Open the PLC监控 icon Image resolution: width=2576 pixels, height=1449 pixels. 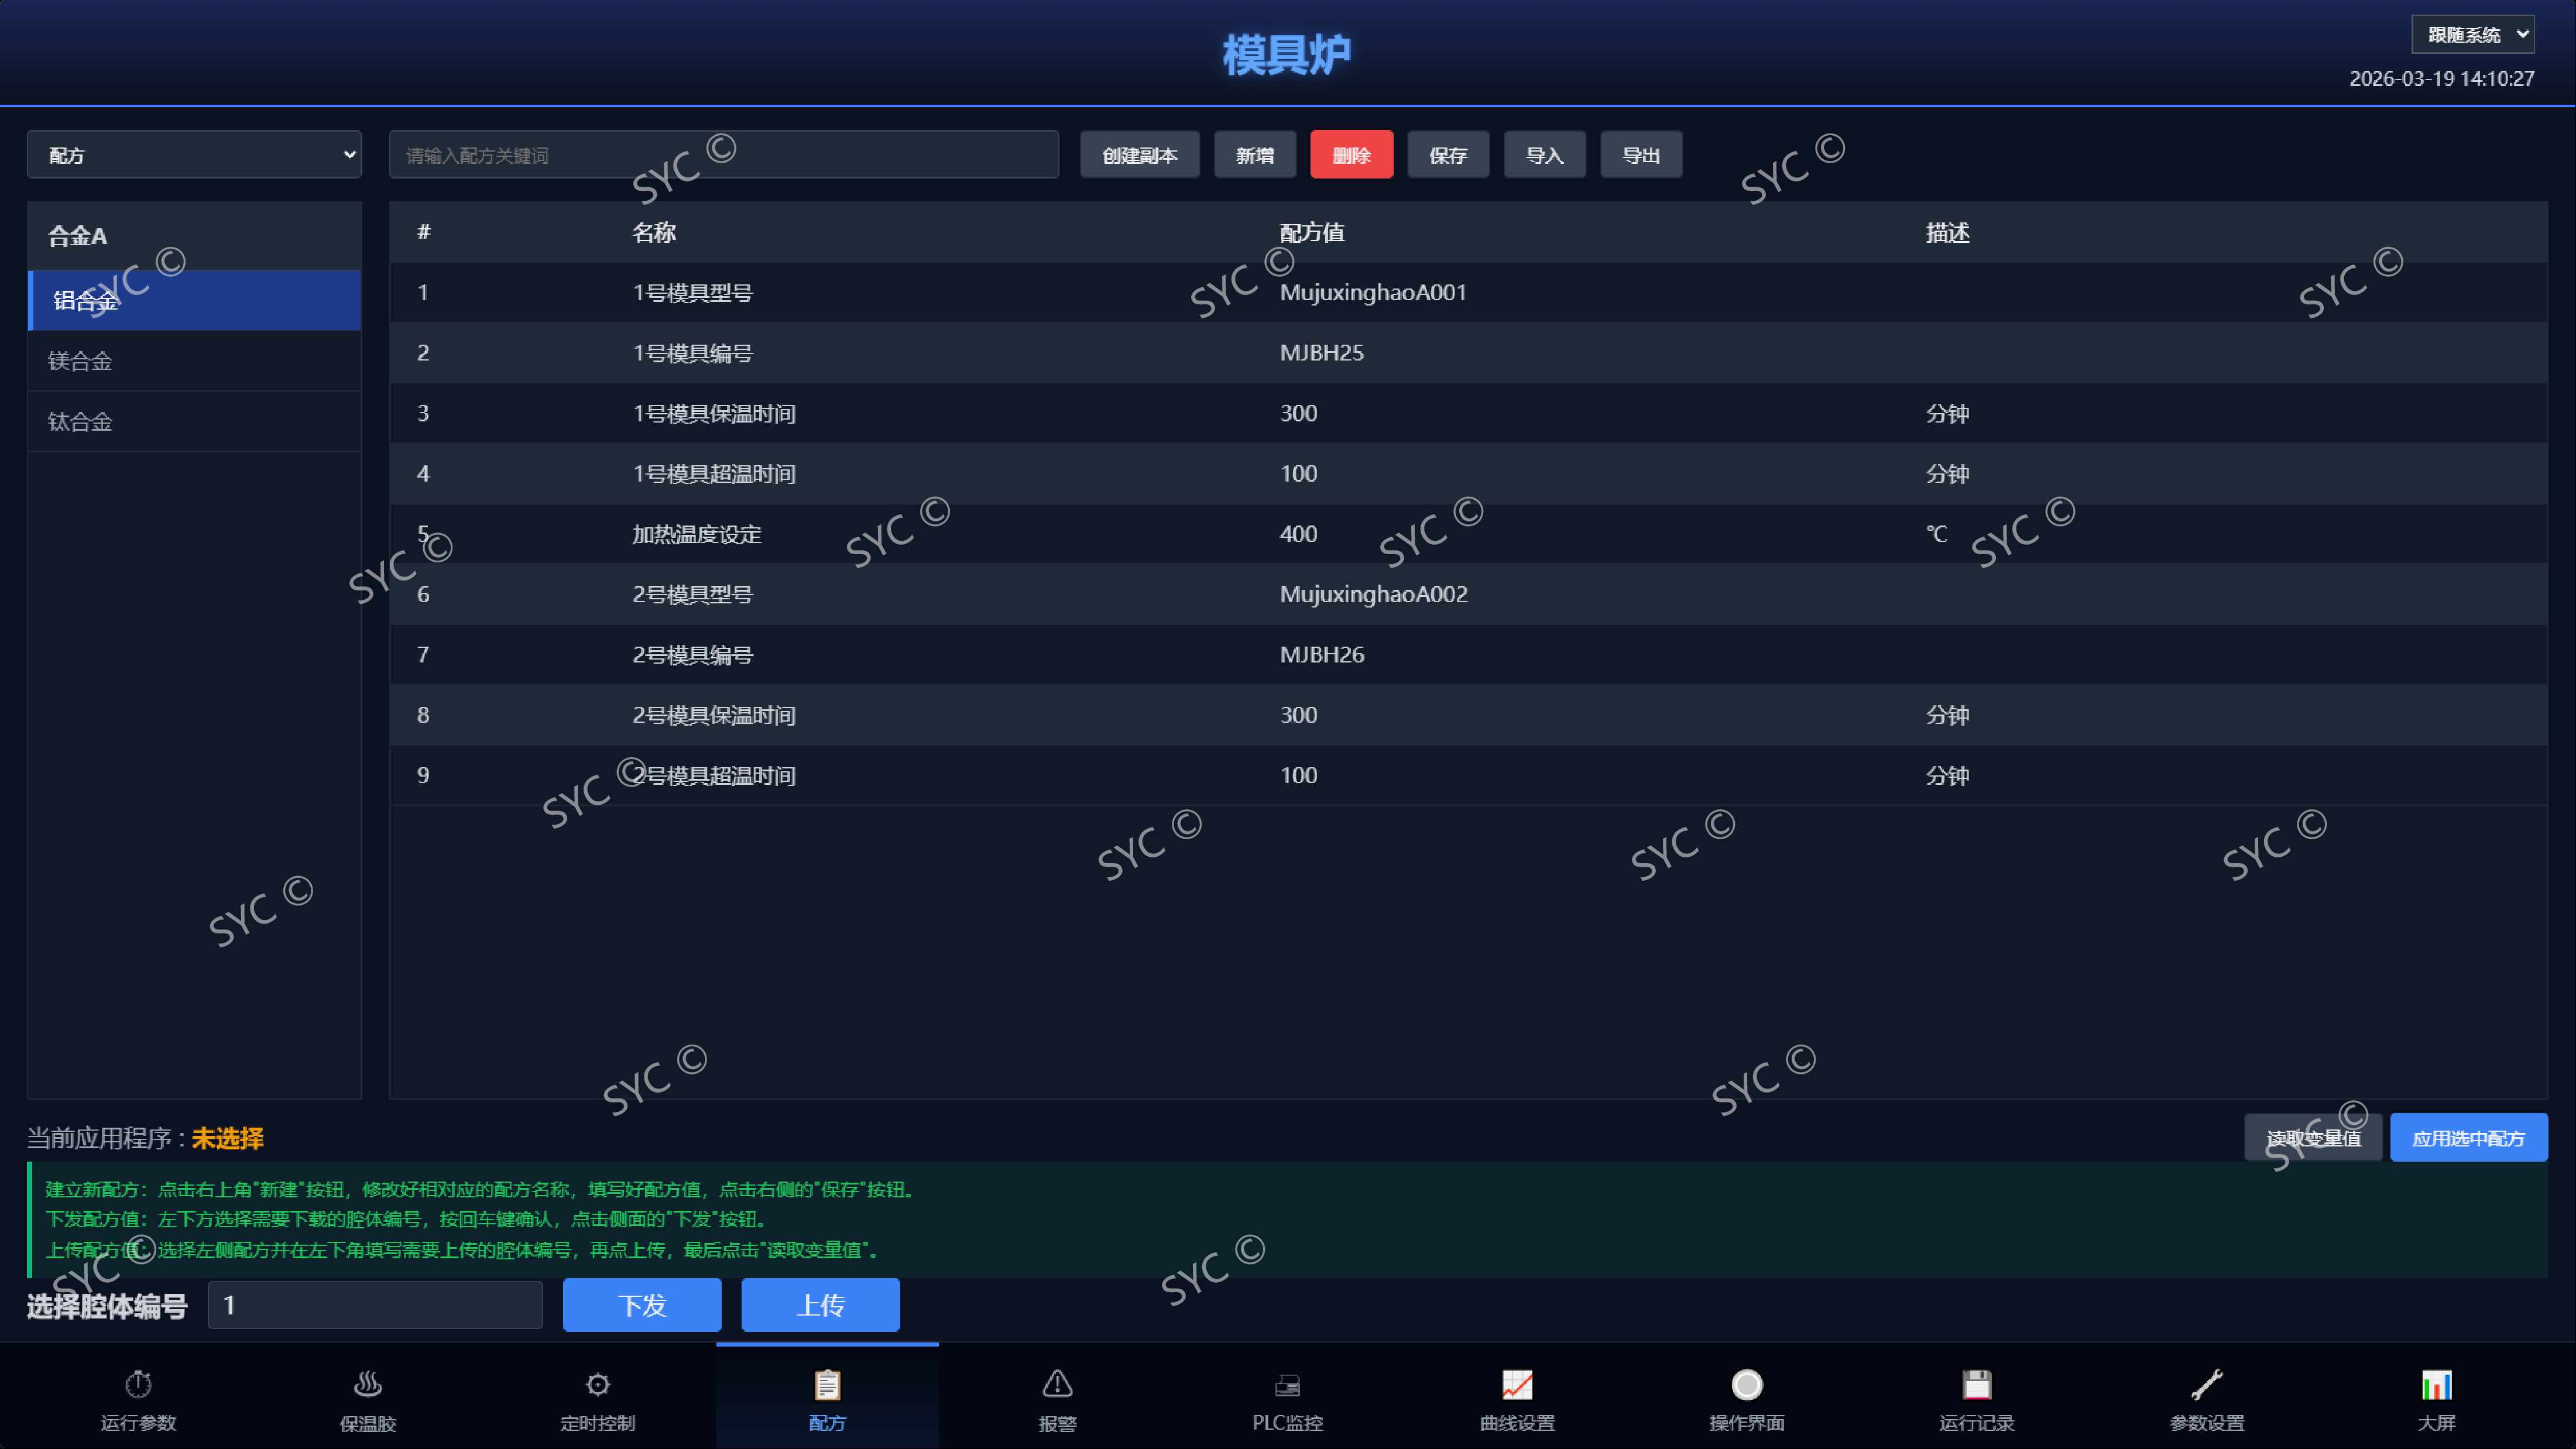1287,1384
